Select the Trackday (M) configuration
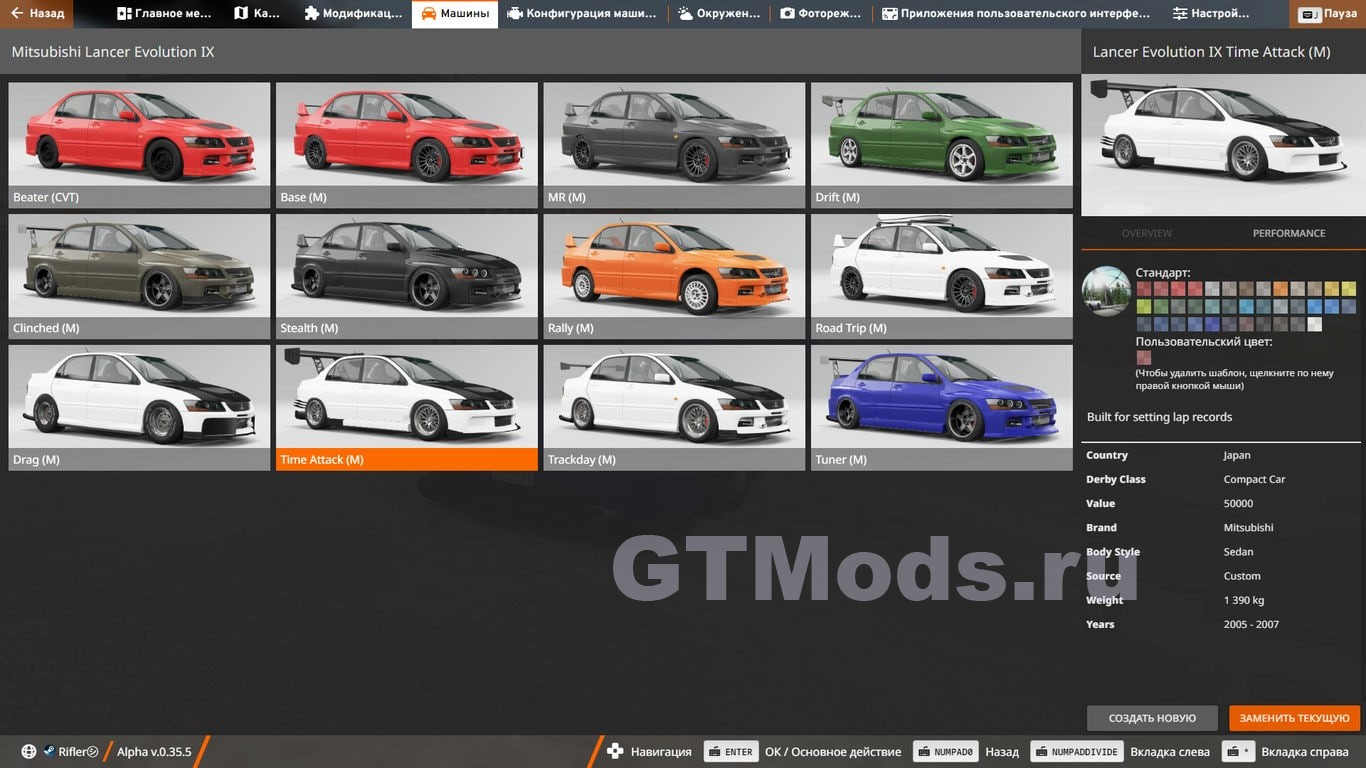The height and width of the screenshot is (768, 1366). [x=674, y=408]
